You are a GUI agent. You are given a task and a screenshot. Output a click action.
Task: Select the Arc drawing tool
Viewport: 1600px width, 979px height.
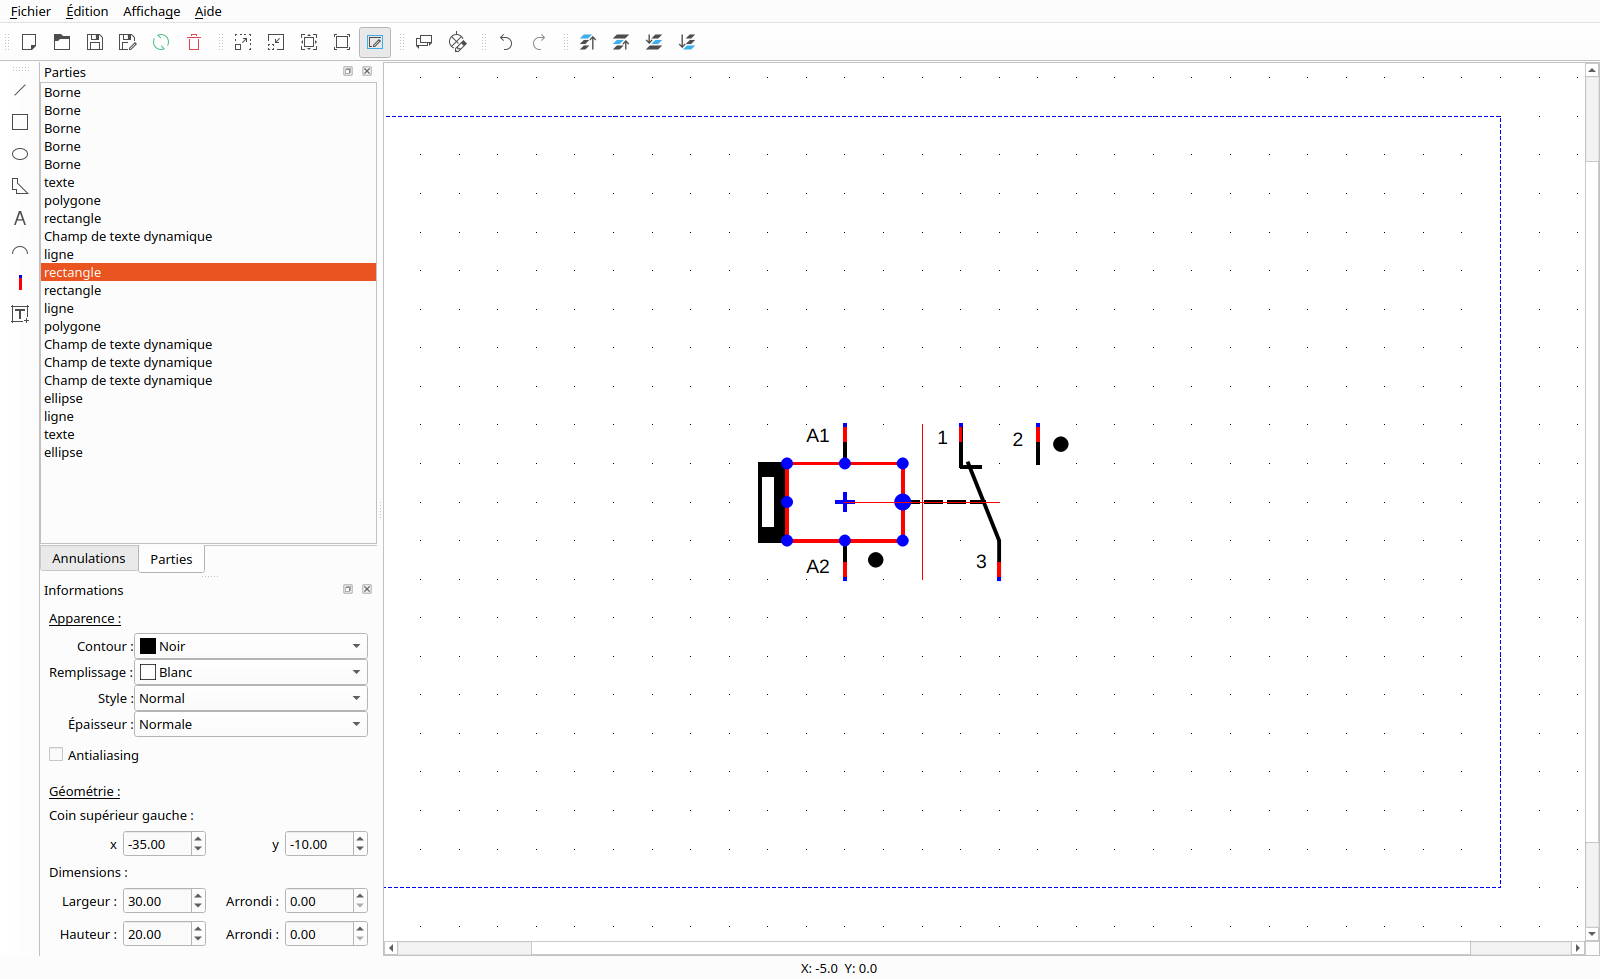(x=20, y=250)
